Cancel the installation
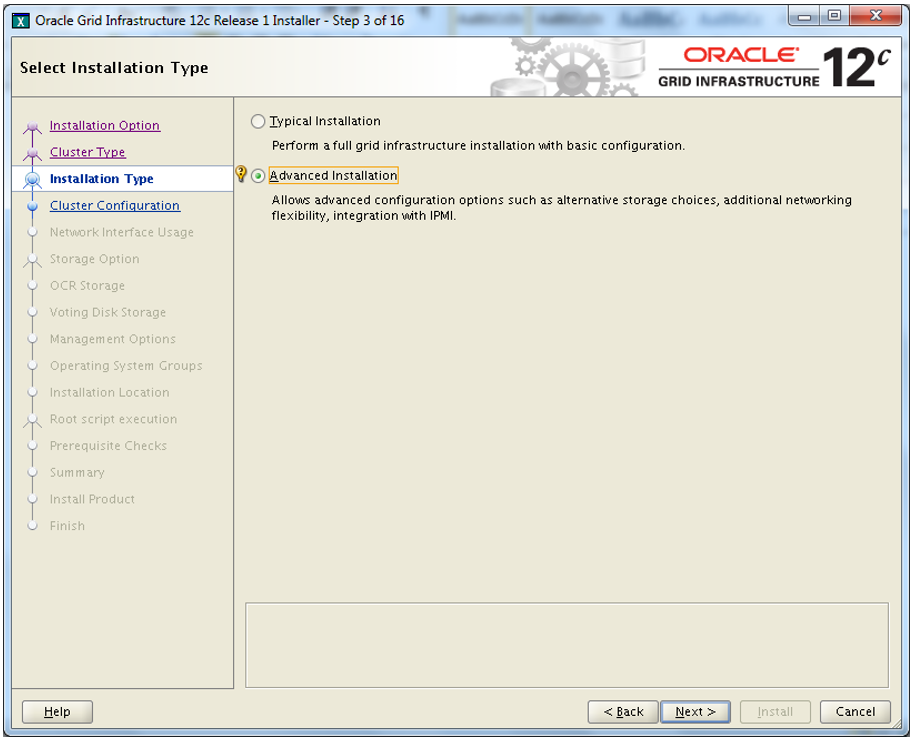The height and width of the screenshot is (740, 912). point(855,711)
